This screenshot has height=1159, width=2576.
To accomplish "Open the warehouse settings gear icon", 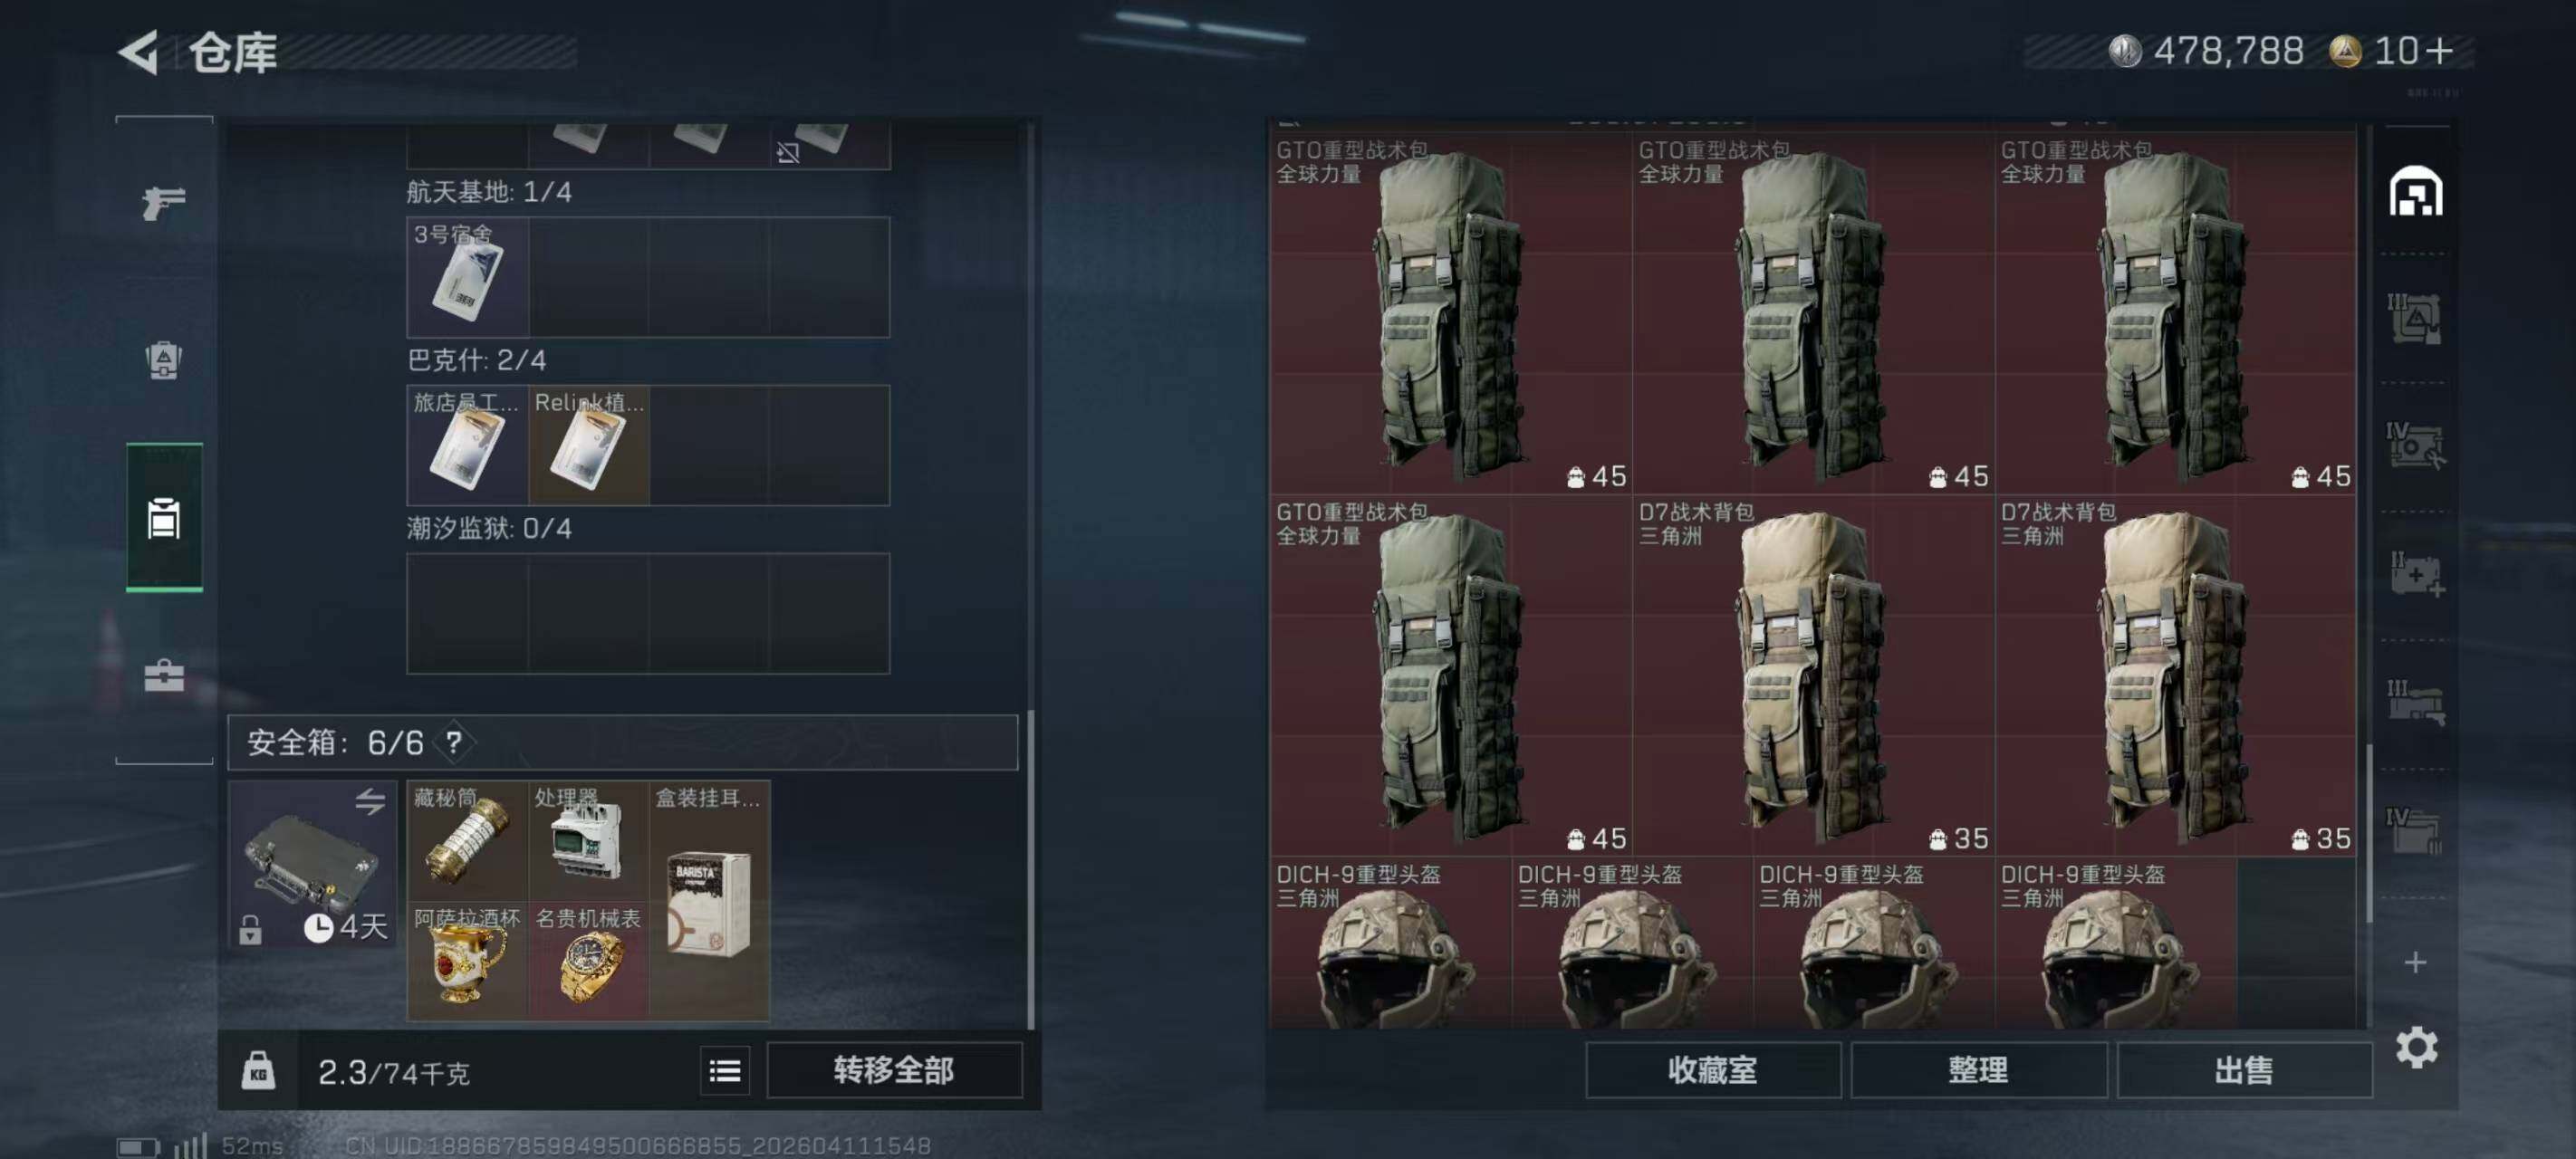I will [2416, 1047].
